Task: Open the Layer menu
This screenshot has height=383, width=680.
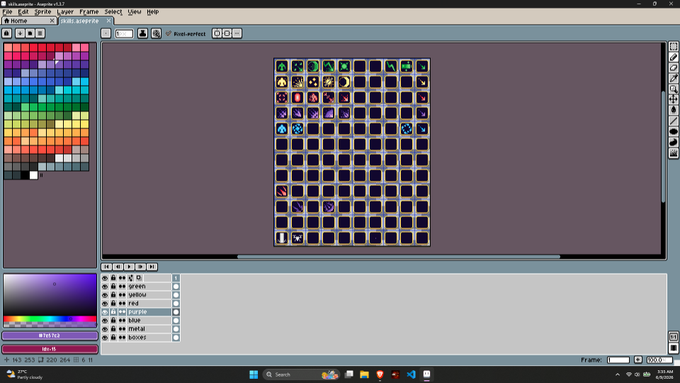Action: (65, 12)
